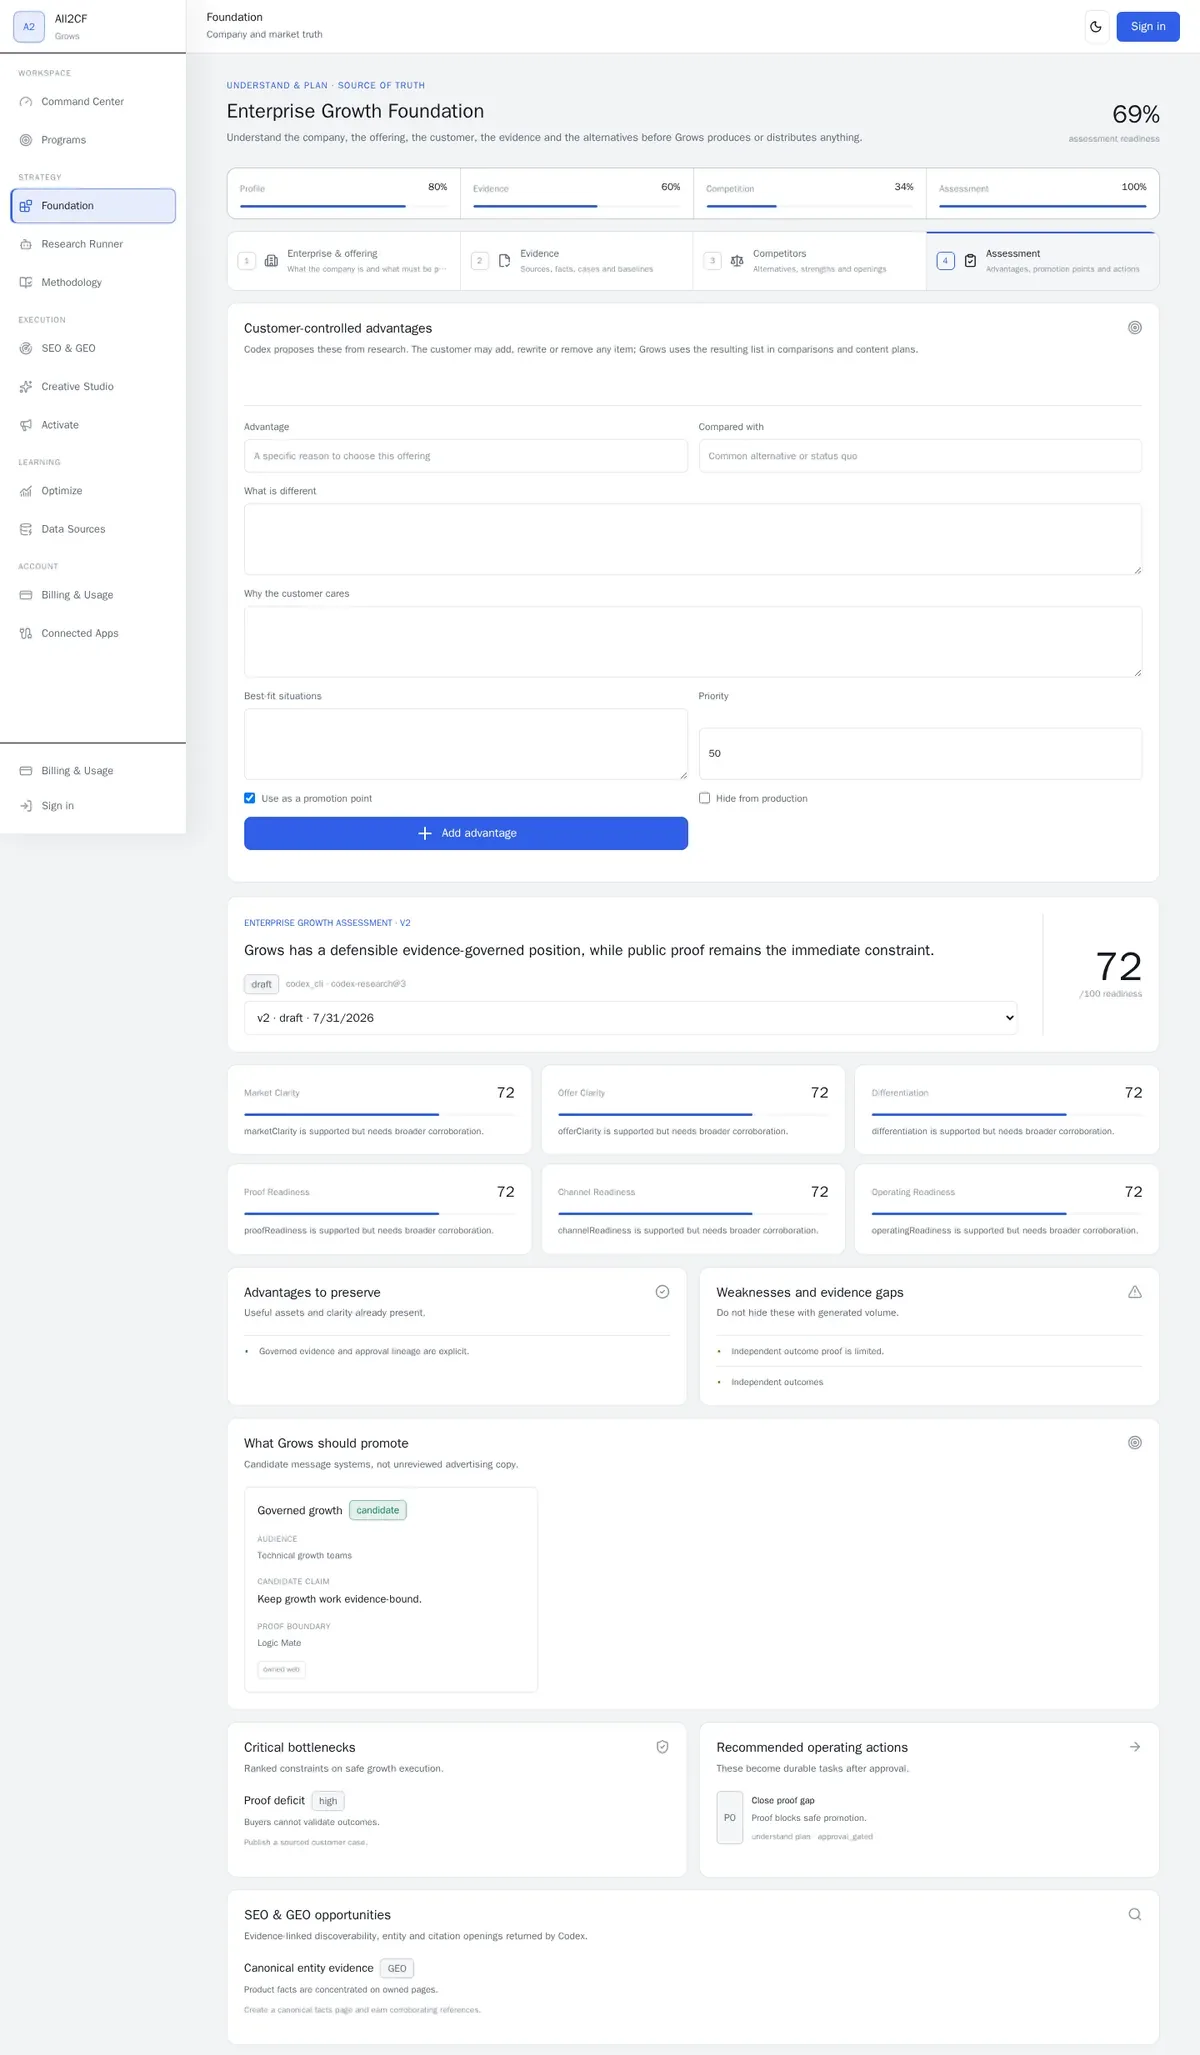
Task: Click the search icon in SEO & GEO opportunities
Action: pos(1135,1914)
